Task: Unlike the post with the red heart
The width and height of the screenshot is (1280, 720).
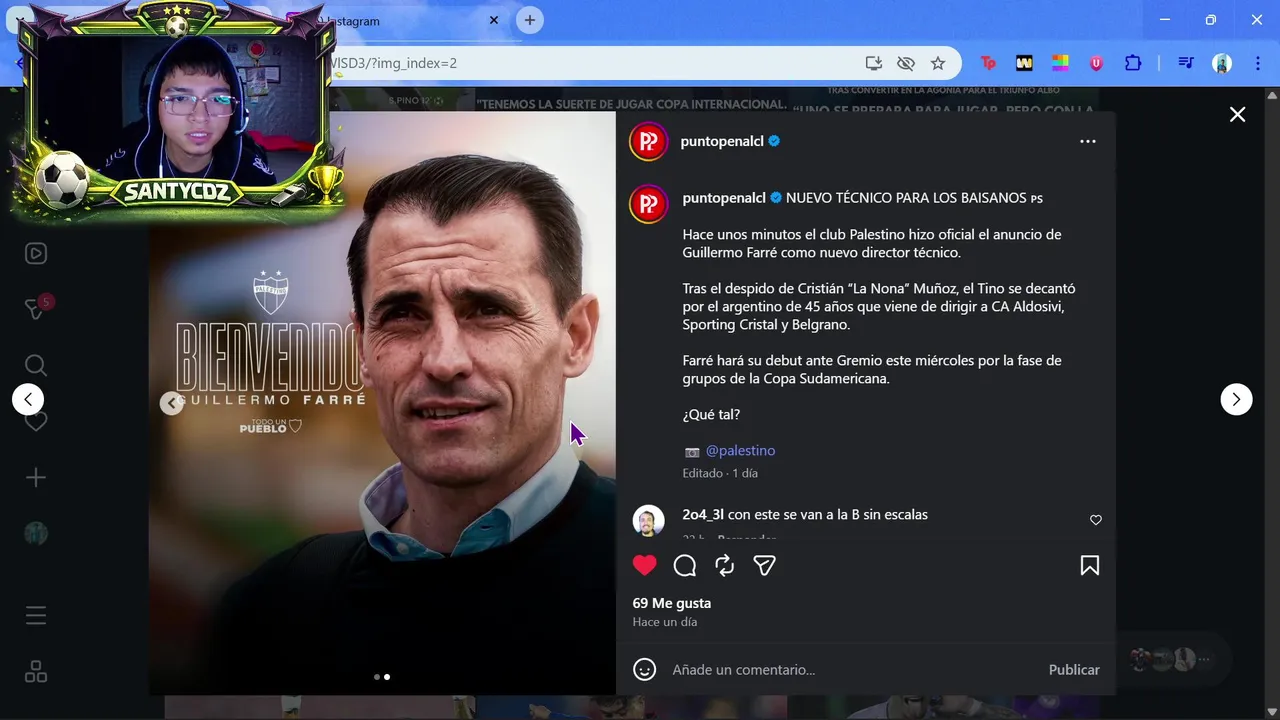Action: coord(645,566)
